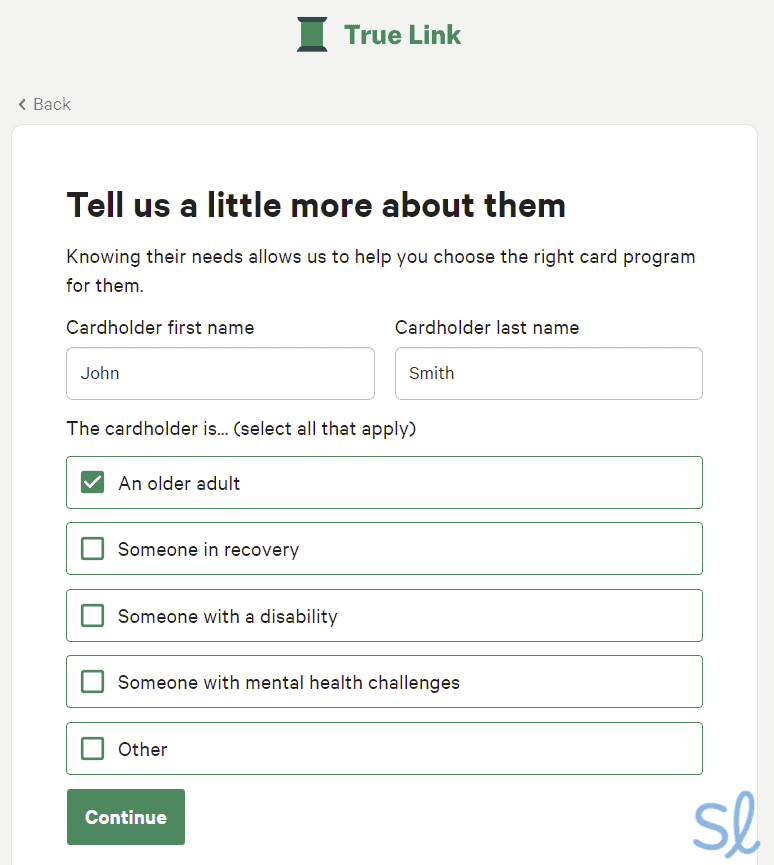The width and height of the screenshot is (774, 865).
Task: Click the "Tell us a little more" heading
Action: (x=316, y=206)
